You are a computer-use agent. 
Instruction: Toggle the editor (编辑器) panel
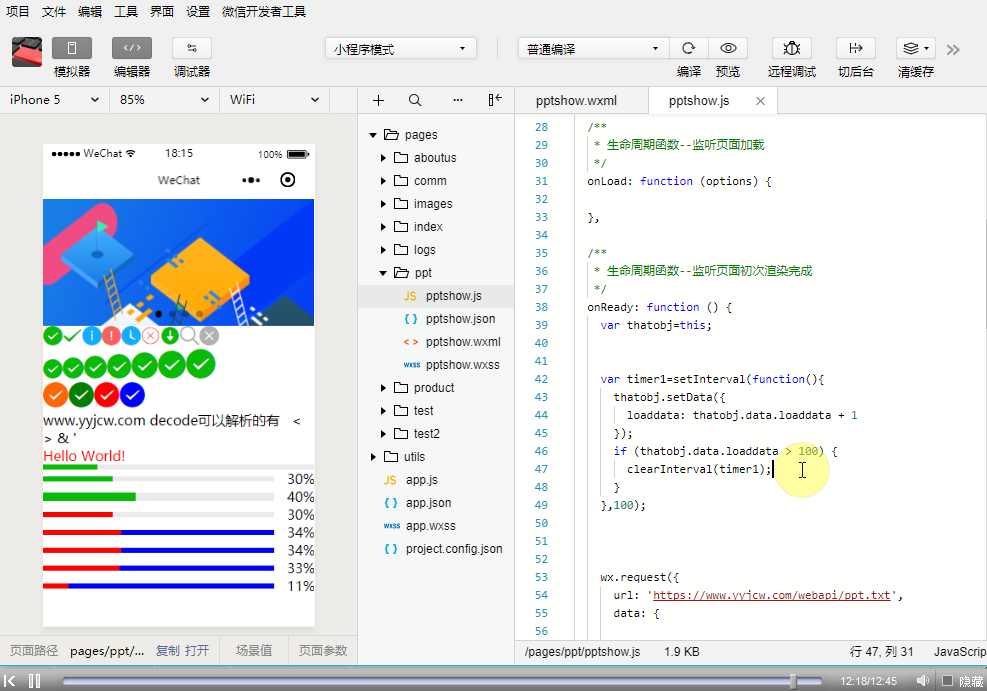[x=132, y=48]
